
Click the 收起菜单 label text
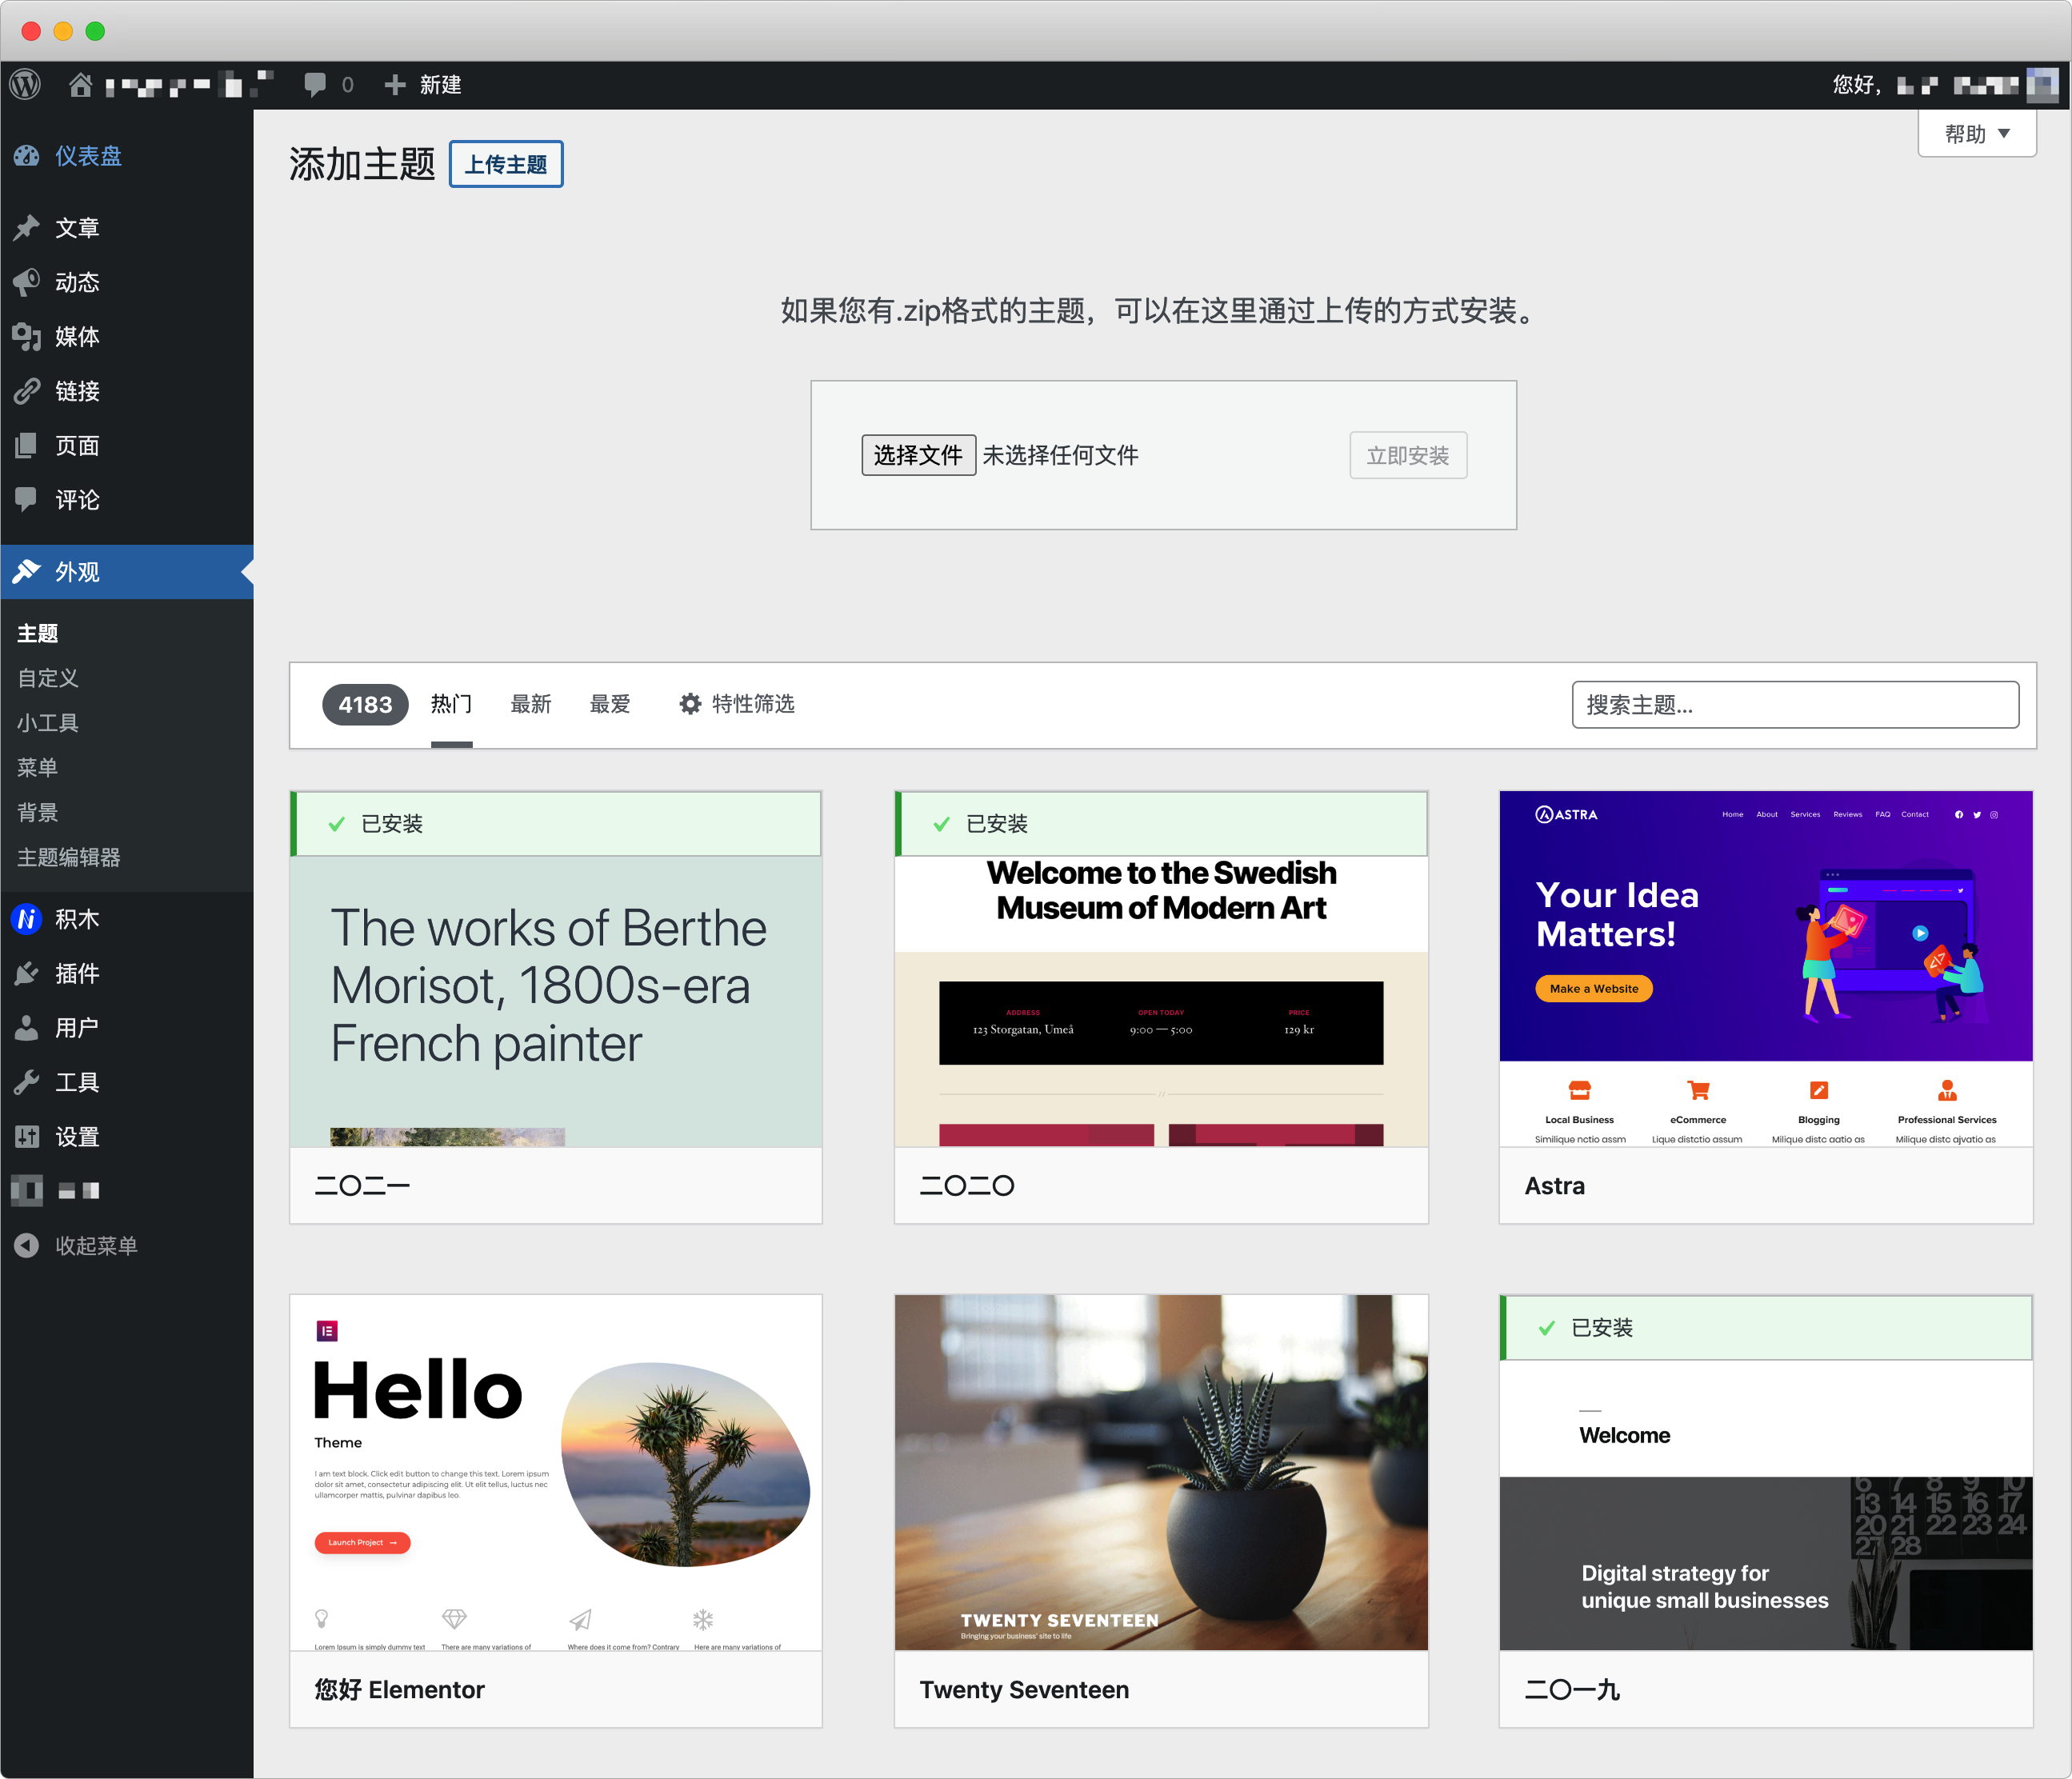(x=97, y=1246)
